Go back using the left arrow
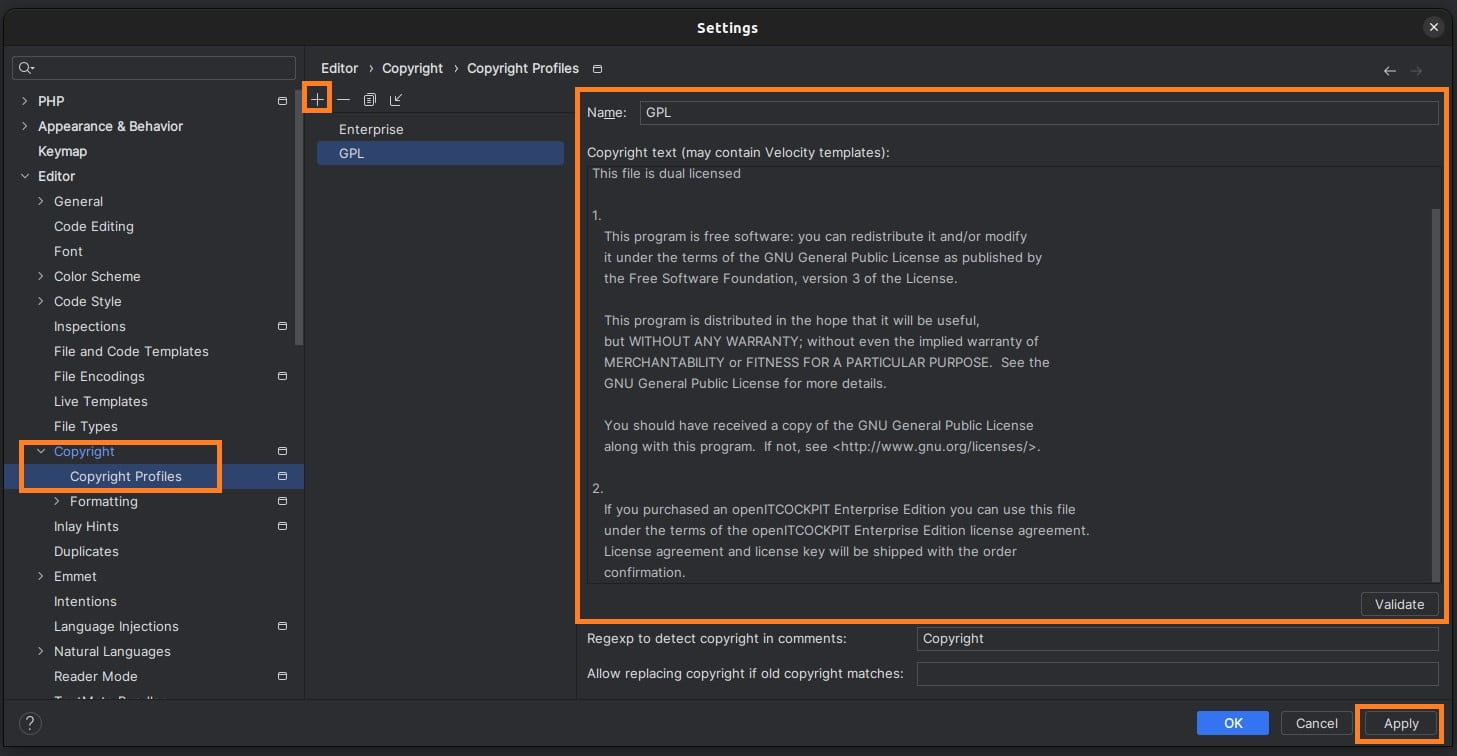 click(1390, 70)
